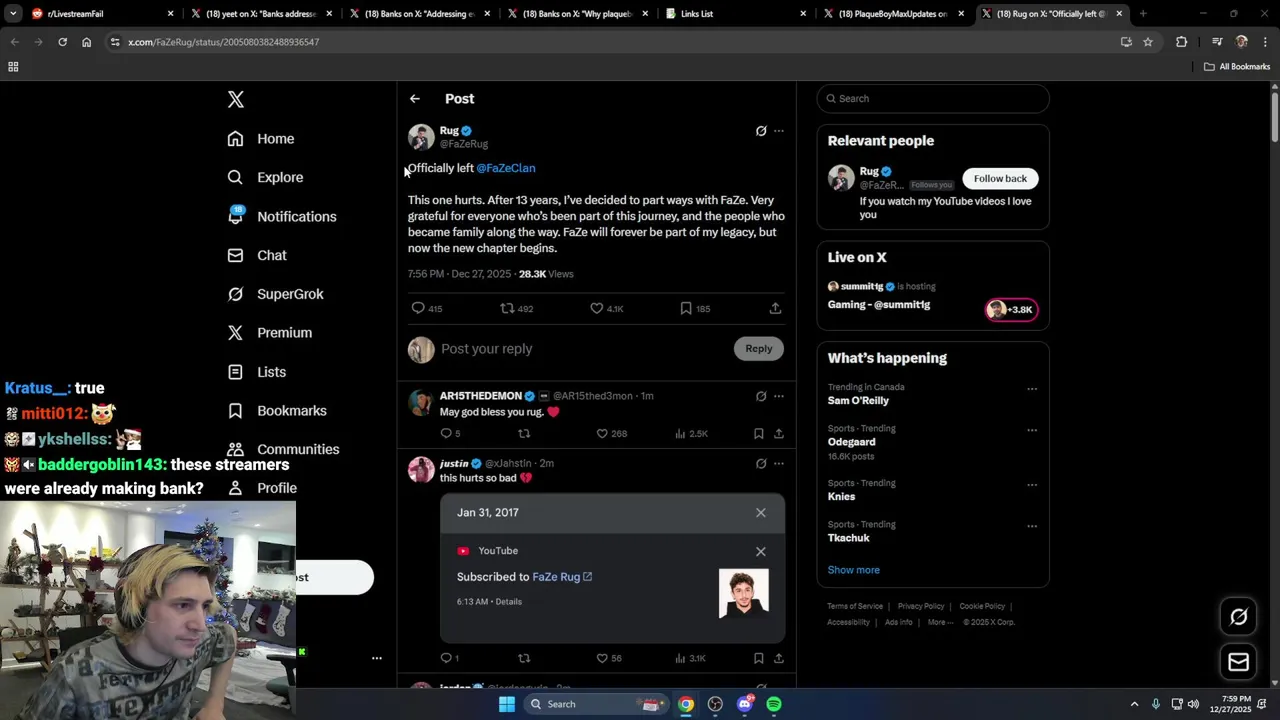Image resolution: width=1280 pixels, height=720 pixels.
Task: Bookmark justin's reply
Action: point(759,658)
